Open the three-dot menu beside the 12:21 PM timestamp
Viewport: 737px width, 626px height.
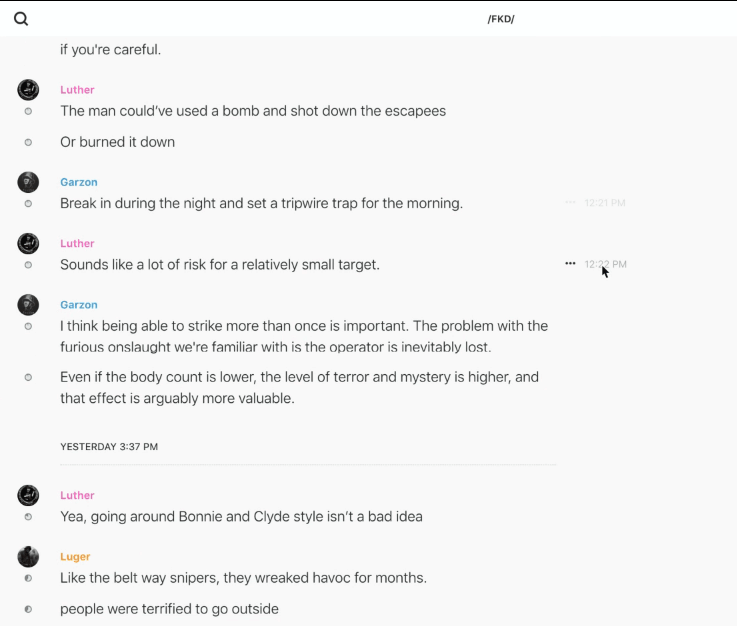click(x=570, y=202)
